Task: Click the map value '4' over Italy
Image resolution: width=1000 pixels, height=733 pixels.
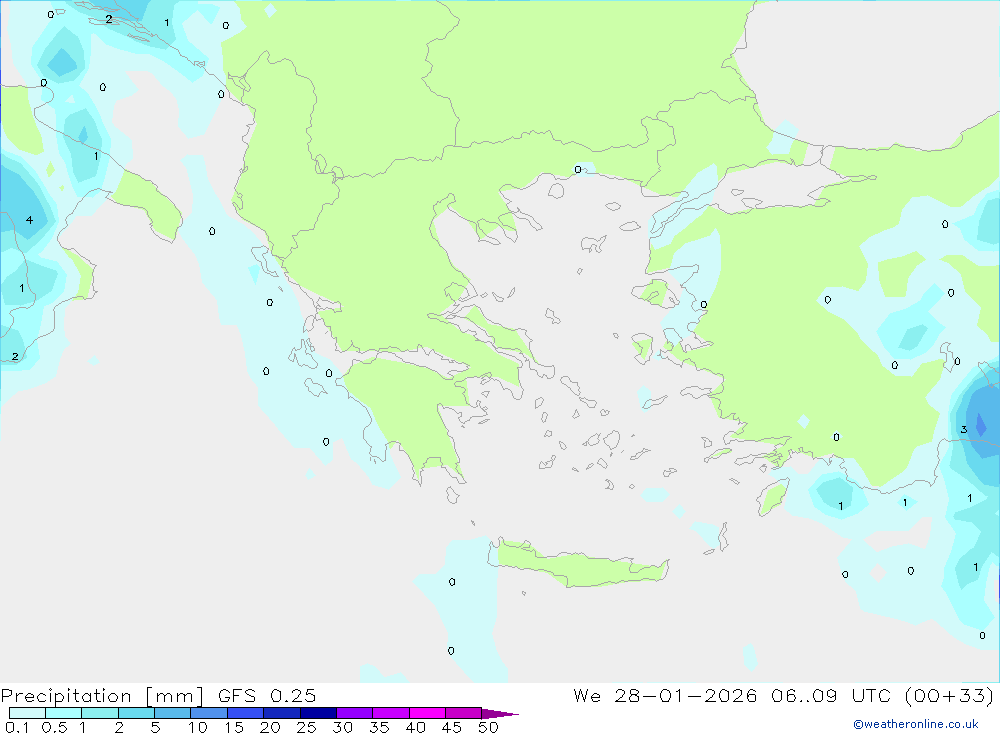Action: coord(29,220)
